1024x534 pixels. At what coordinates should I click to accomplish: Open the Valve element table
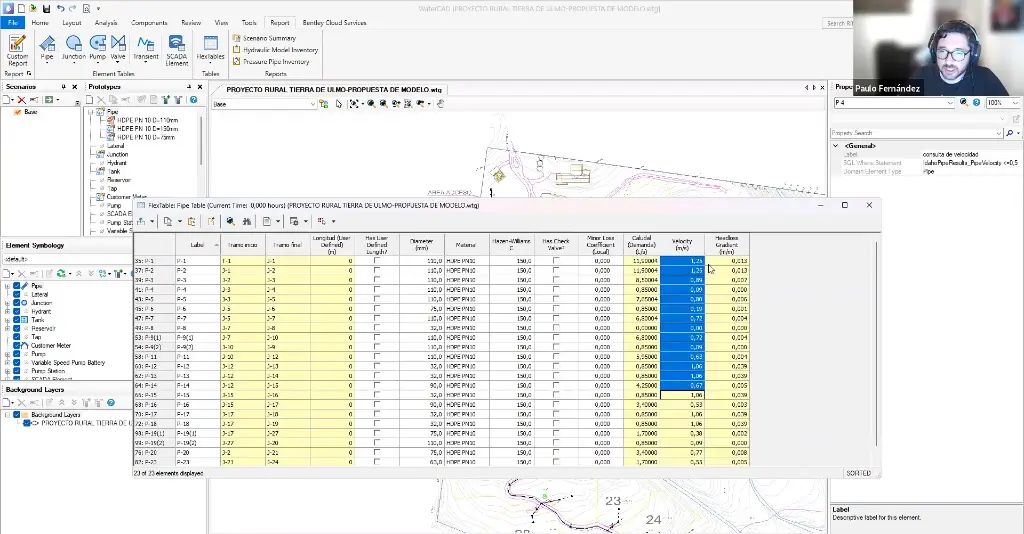point(118,49)
